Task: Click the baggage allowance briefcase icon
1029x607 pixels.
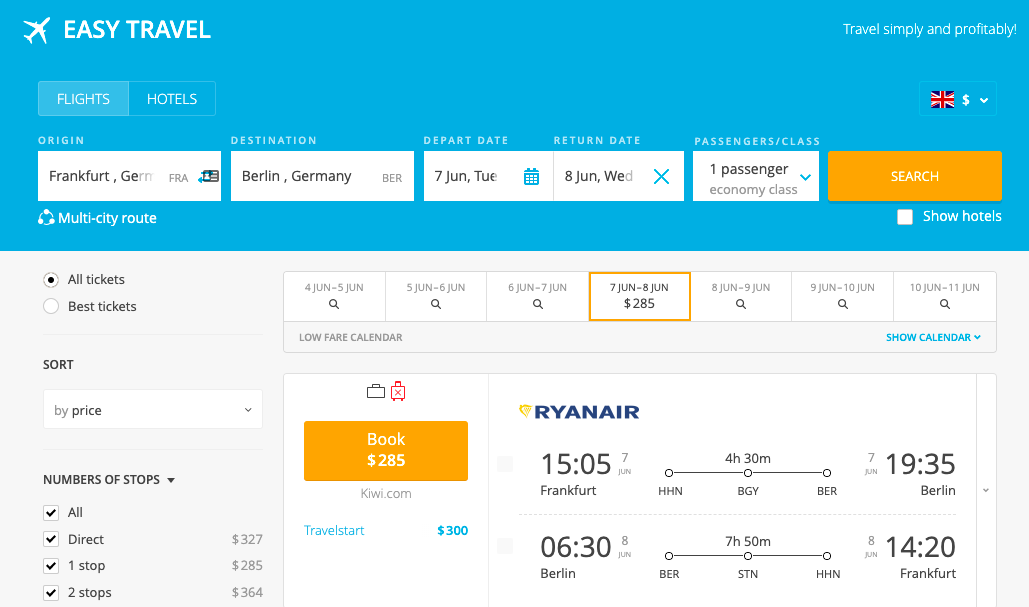Action: coord(374,391)
